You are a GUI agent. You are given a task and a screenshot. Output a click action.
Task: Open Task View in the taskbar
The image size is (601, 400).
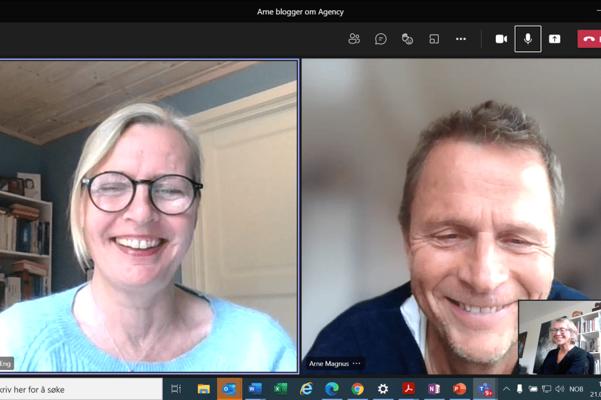click(176, 389)
